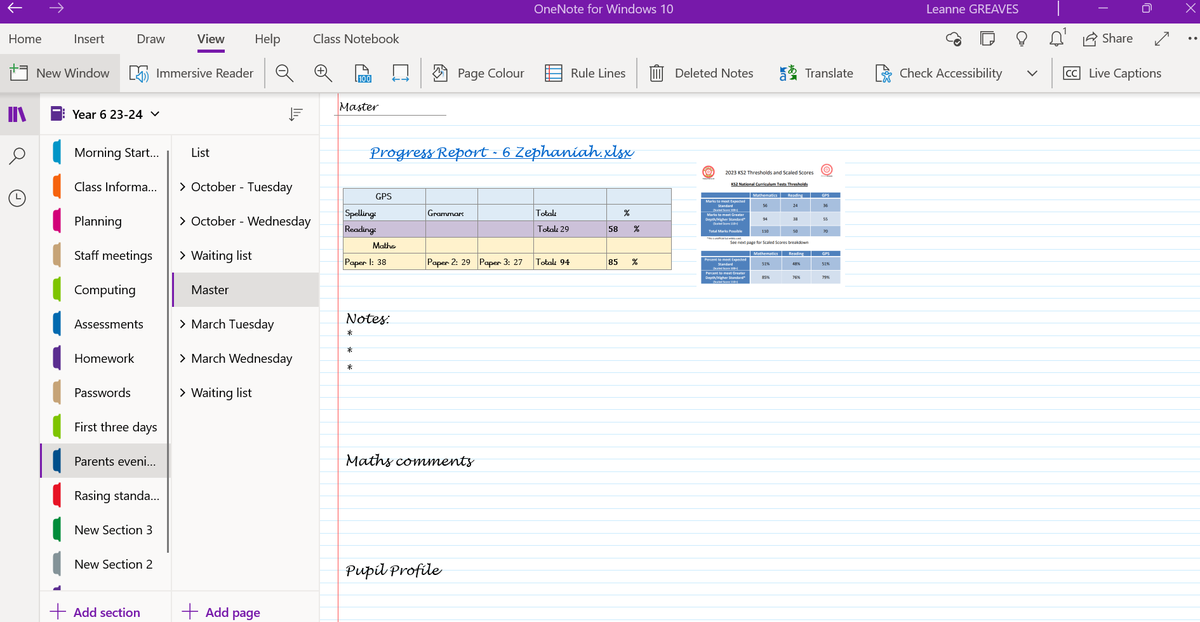Set zoom to 100%
Screen dimensions: 1200x622
(362, 73)
